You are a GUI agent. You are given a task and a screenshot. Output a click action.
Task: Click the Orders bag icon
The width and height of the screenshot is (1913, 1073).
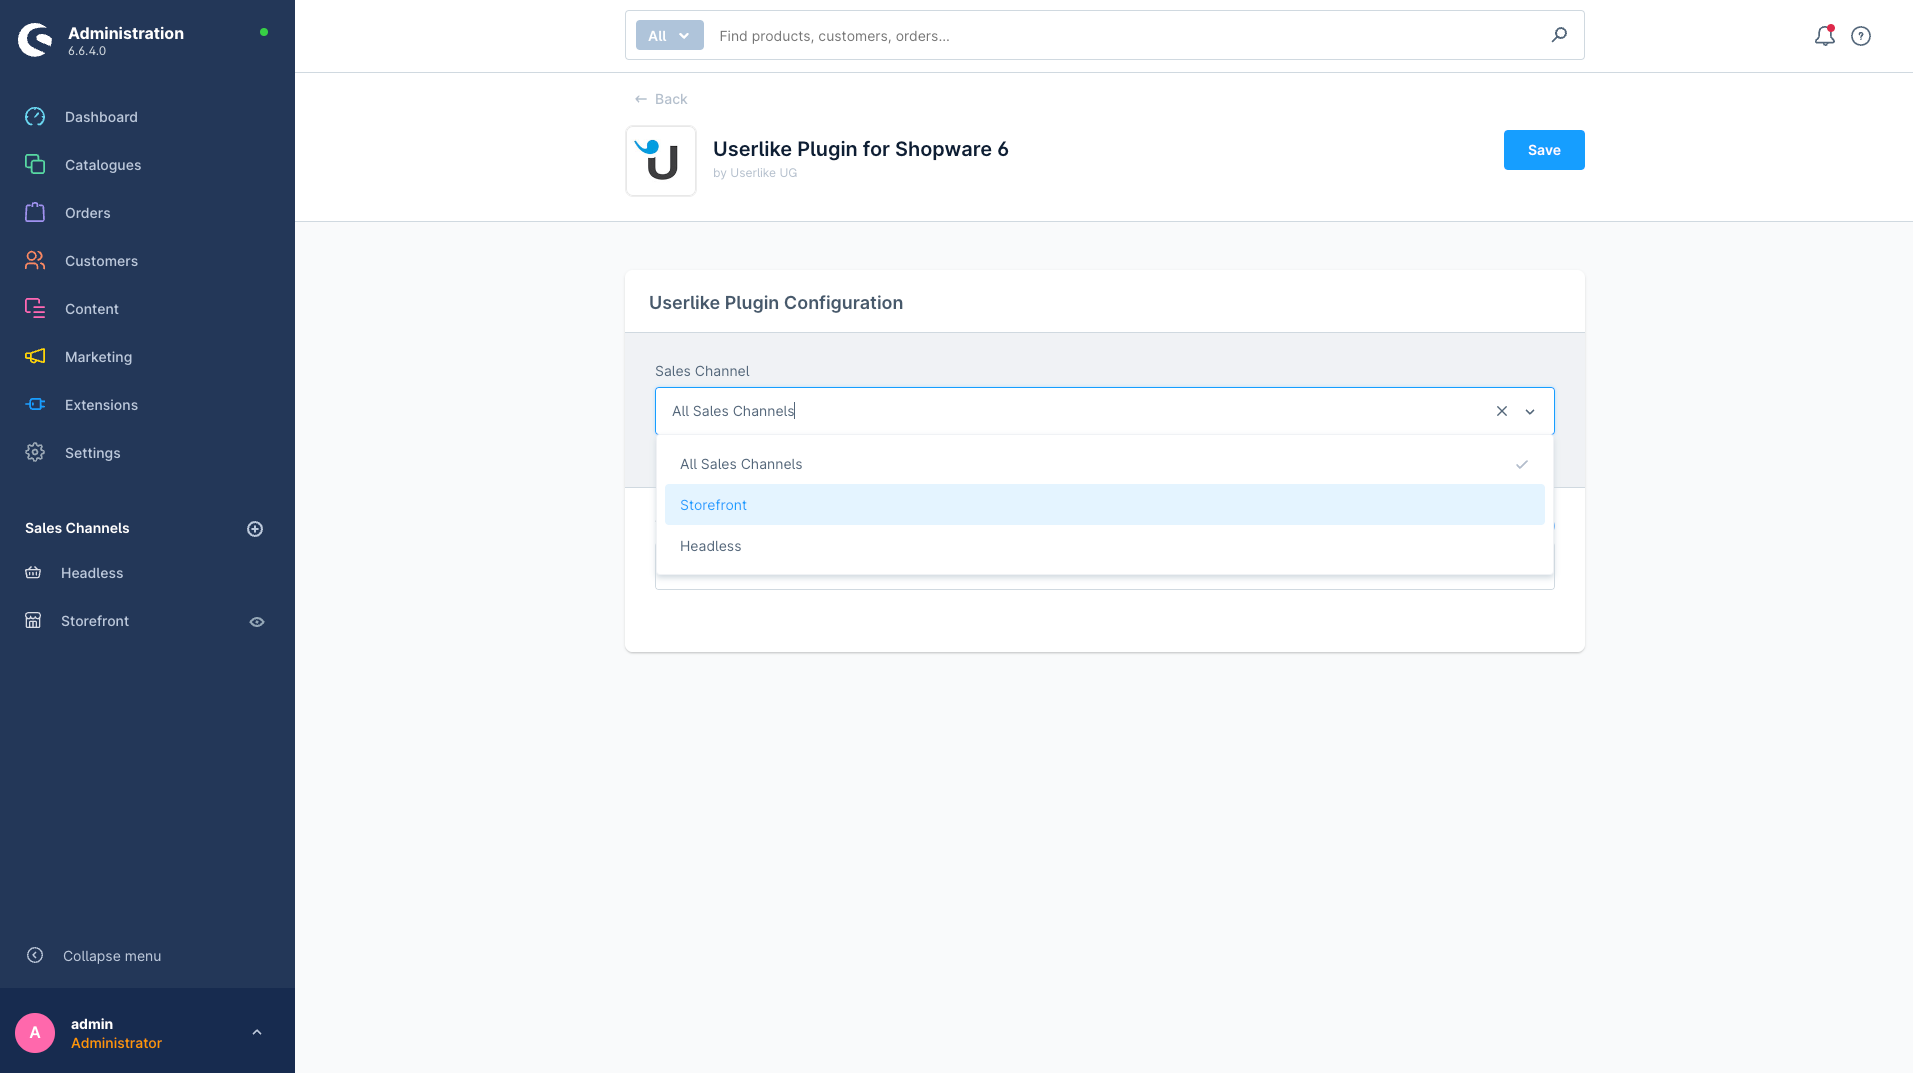point(35,213)
